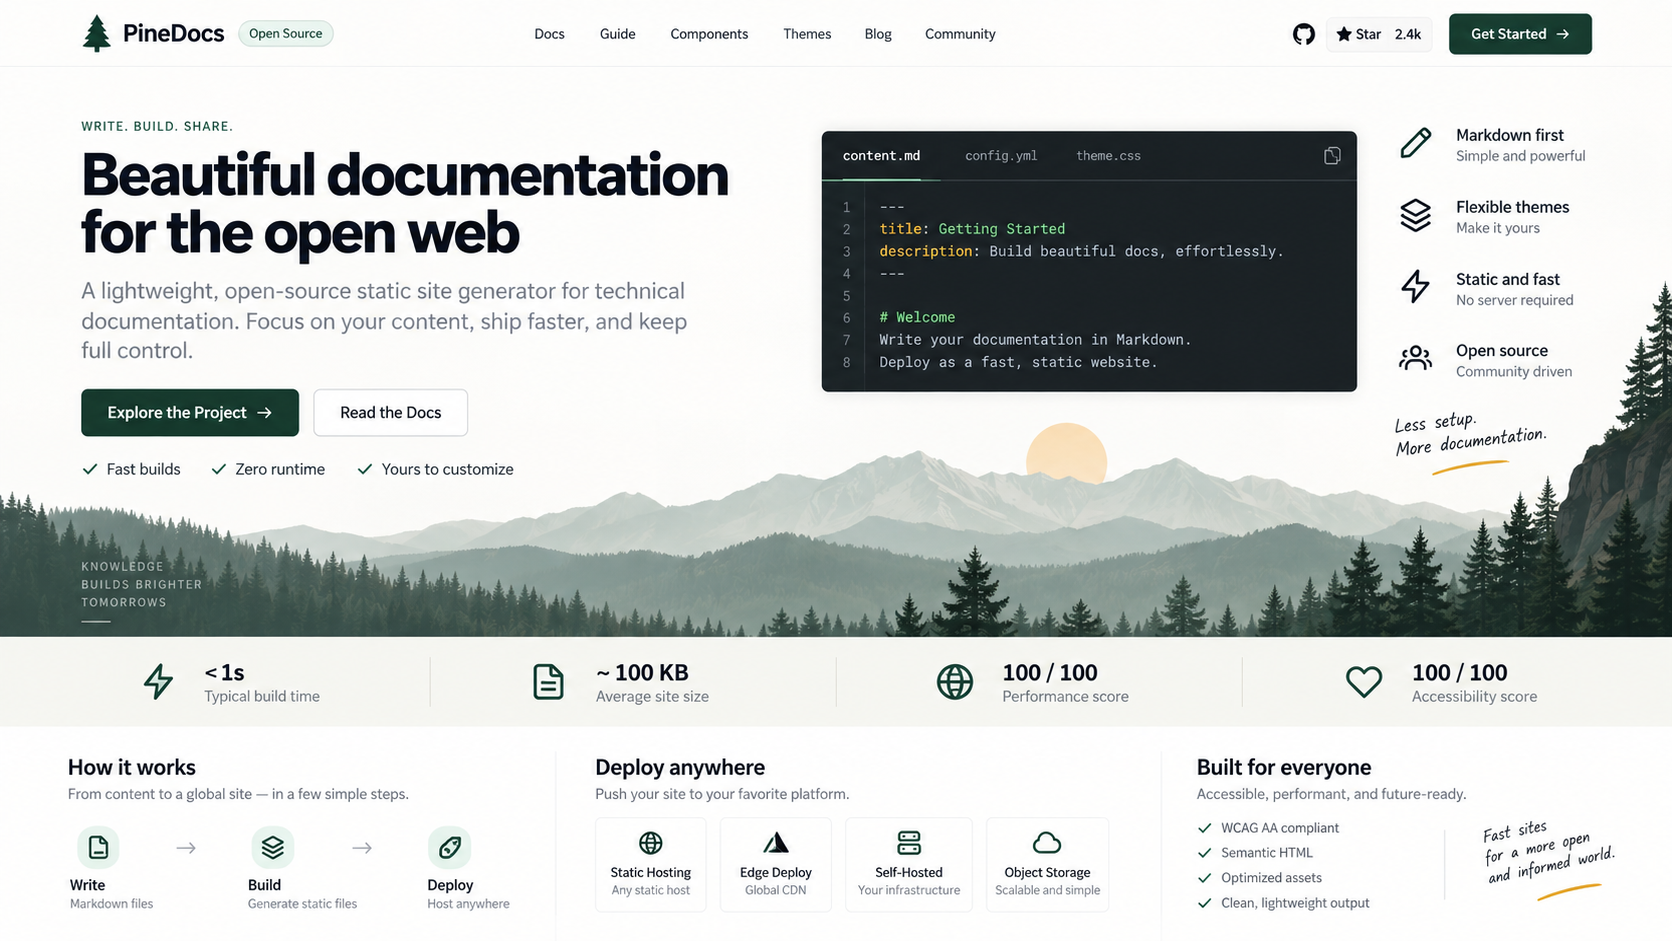This screenshot has width=1672, height=941.
Task: Select the Object Storage card
Action: click(x=1047, y=865)
